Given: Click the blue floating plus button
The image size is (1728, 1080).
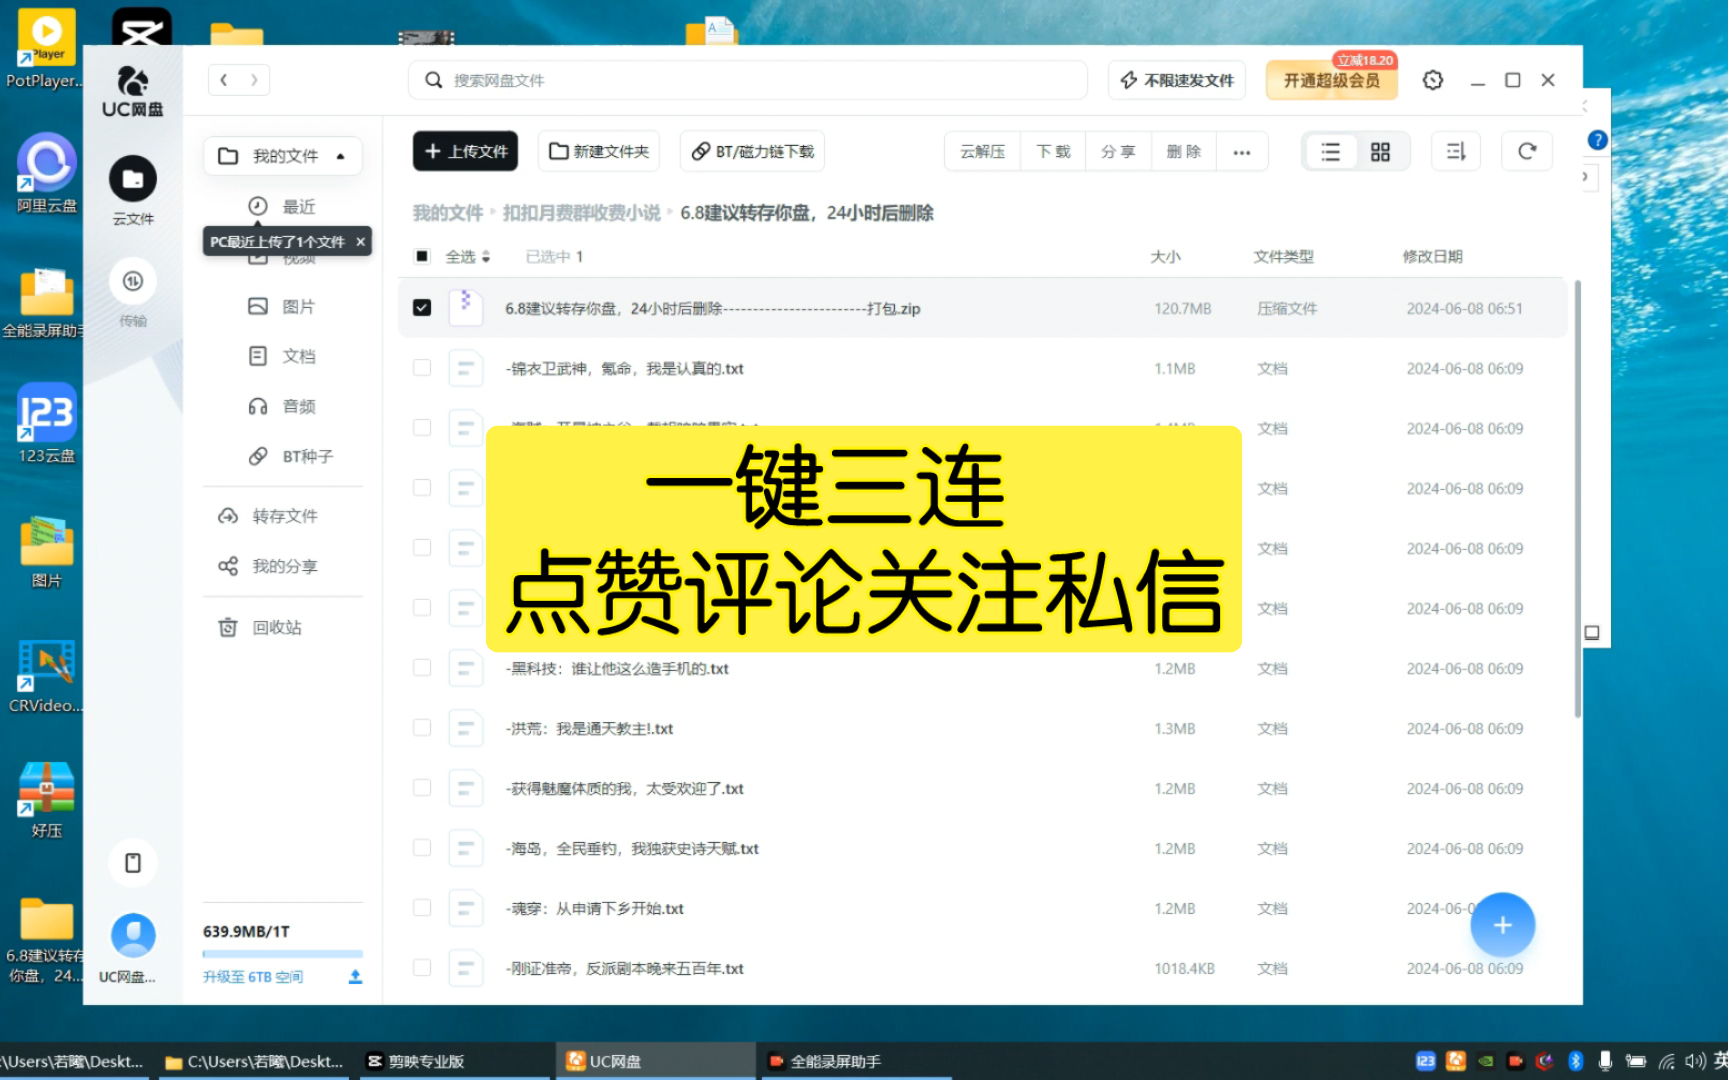Looking at the screenshot, I should pos(1502,925).
